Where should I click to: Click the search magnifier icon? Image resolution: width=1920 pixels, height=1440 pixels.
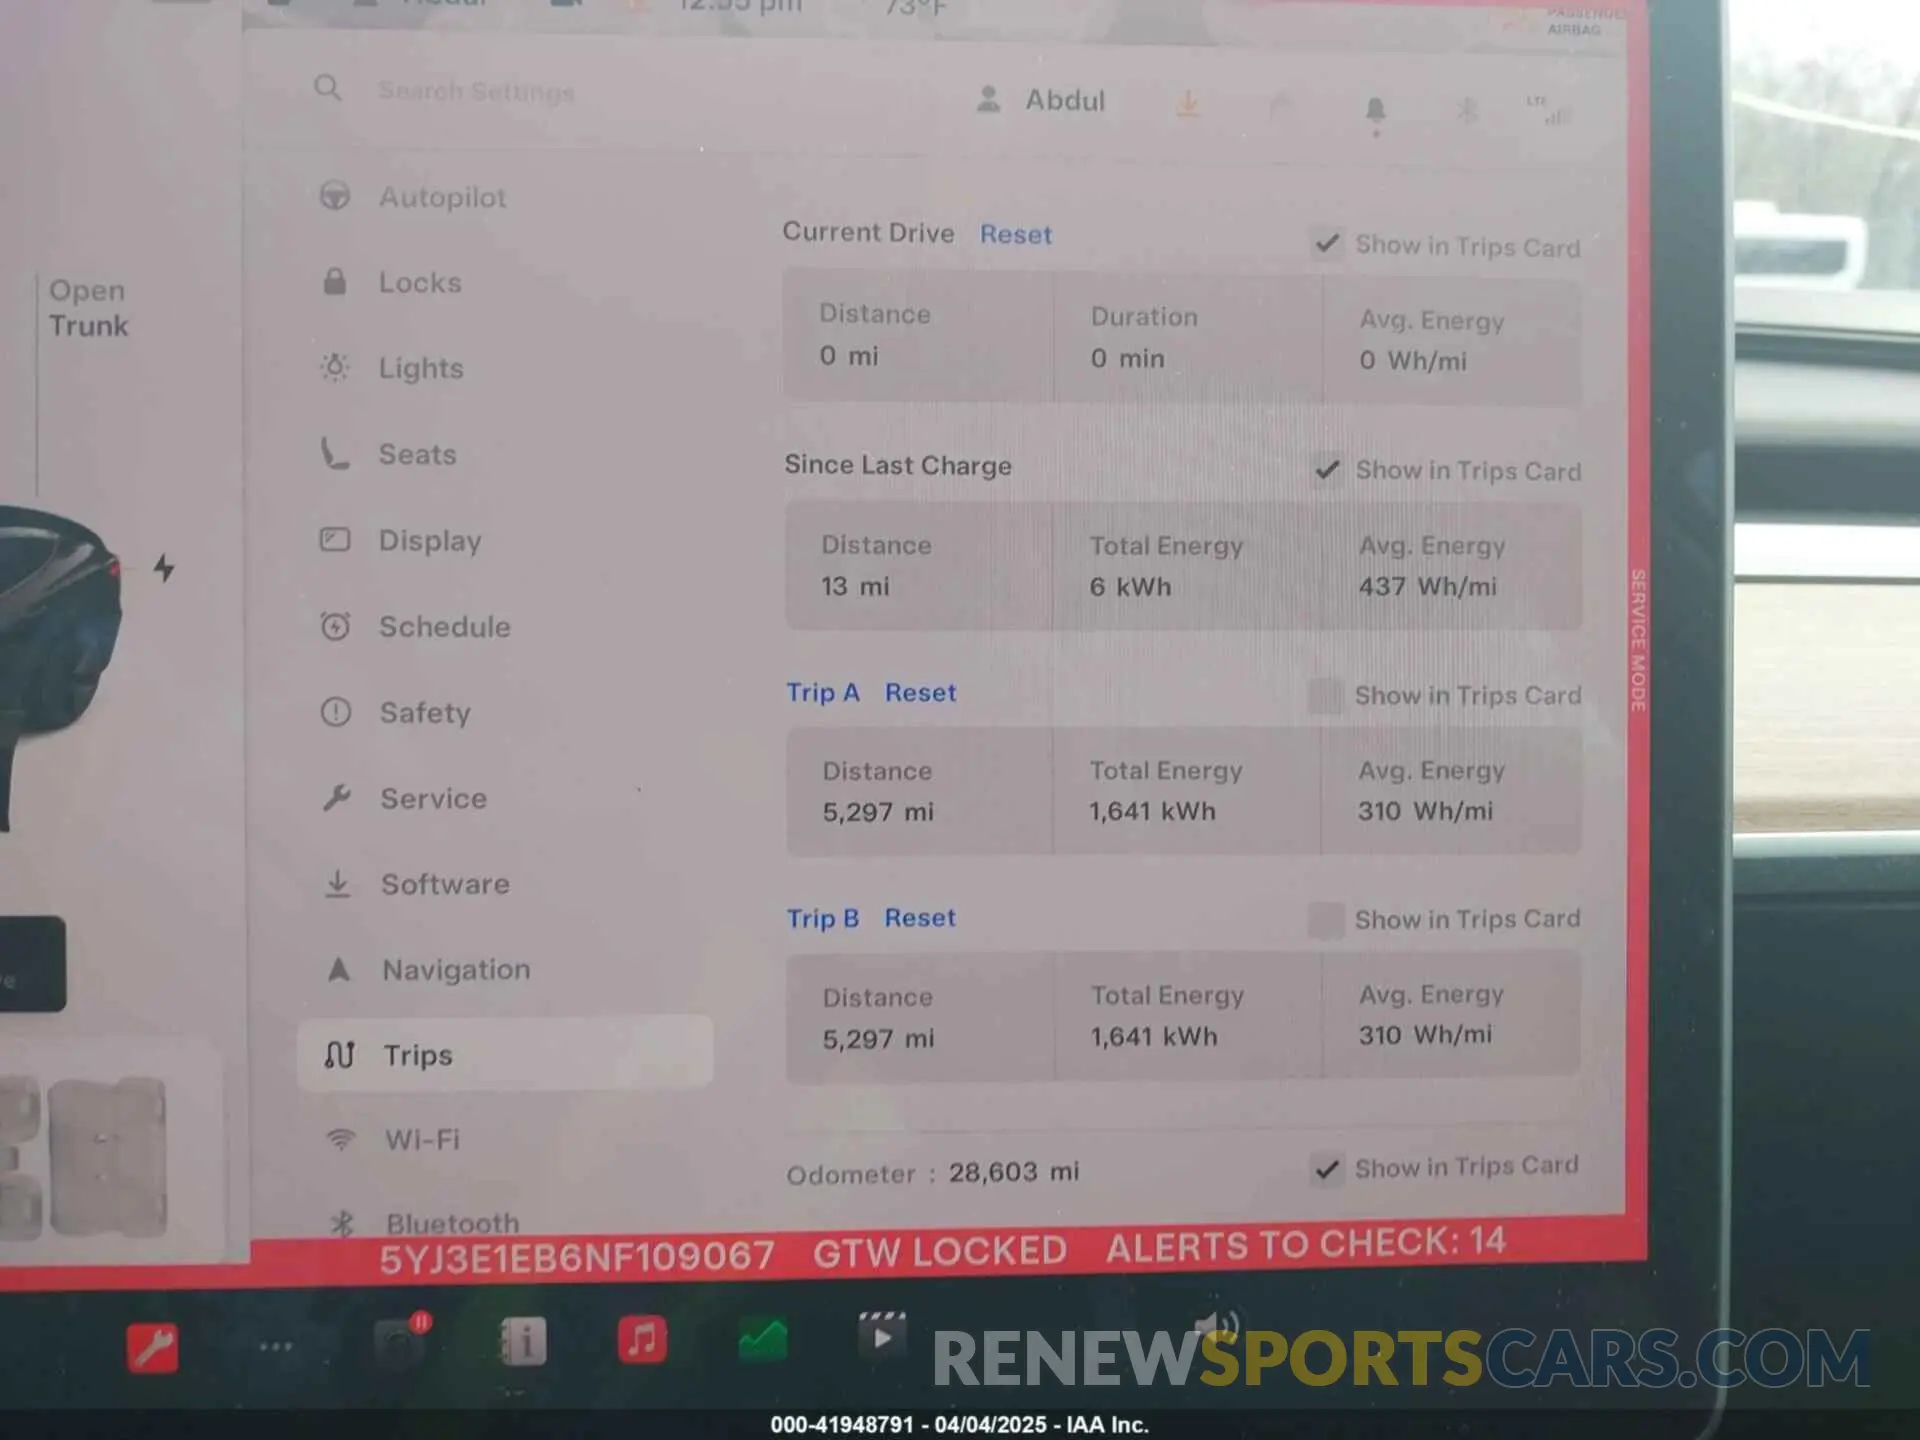328,88
